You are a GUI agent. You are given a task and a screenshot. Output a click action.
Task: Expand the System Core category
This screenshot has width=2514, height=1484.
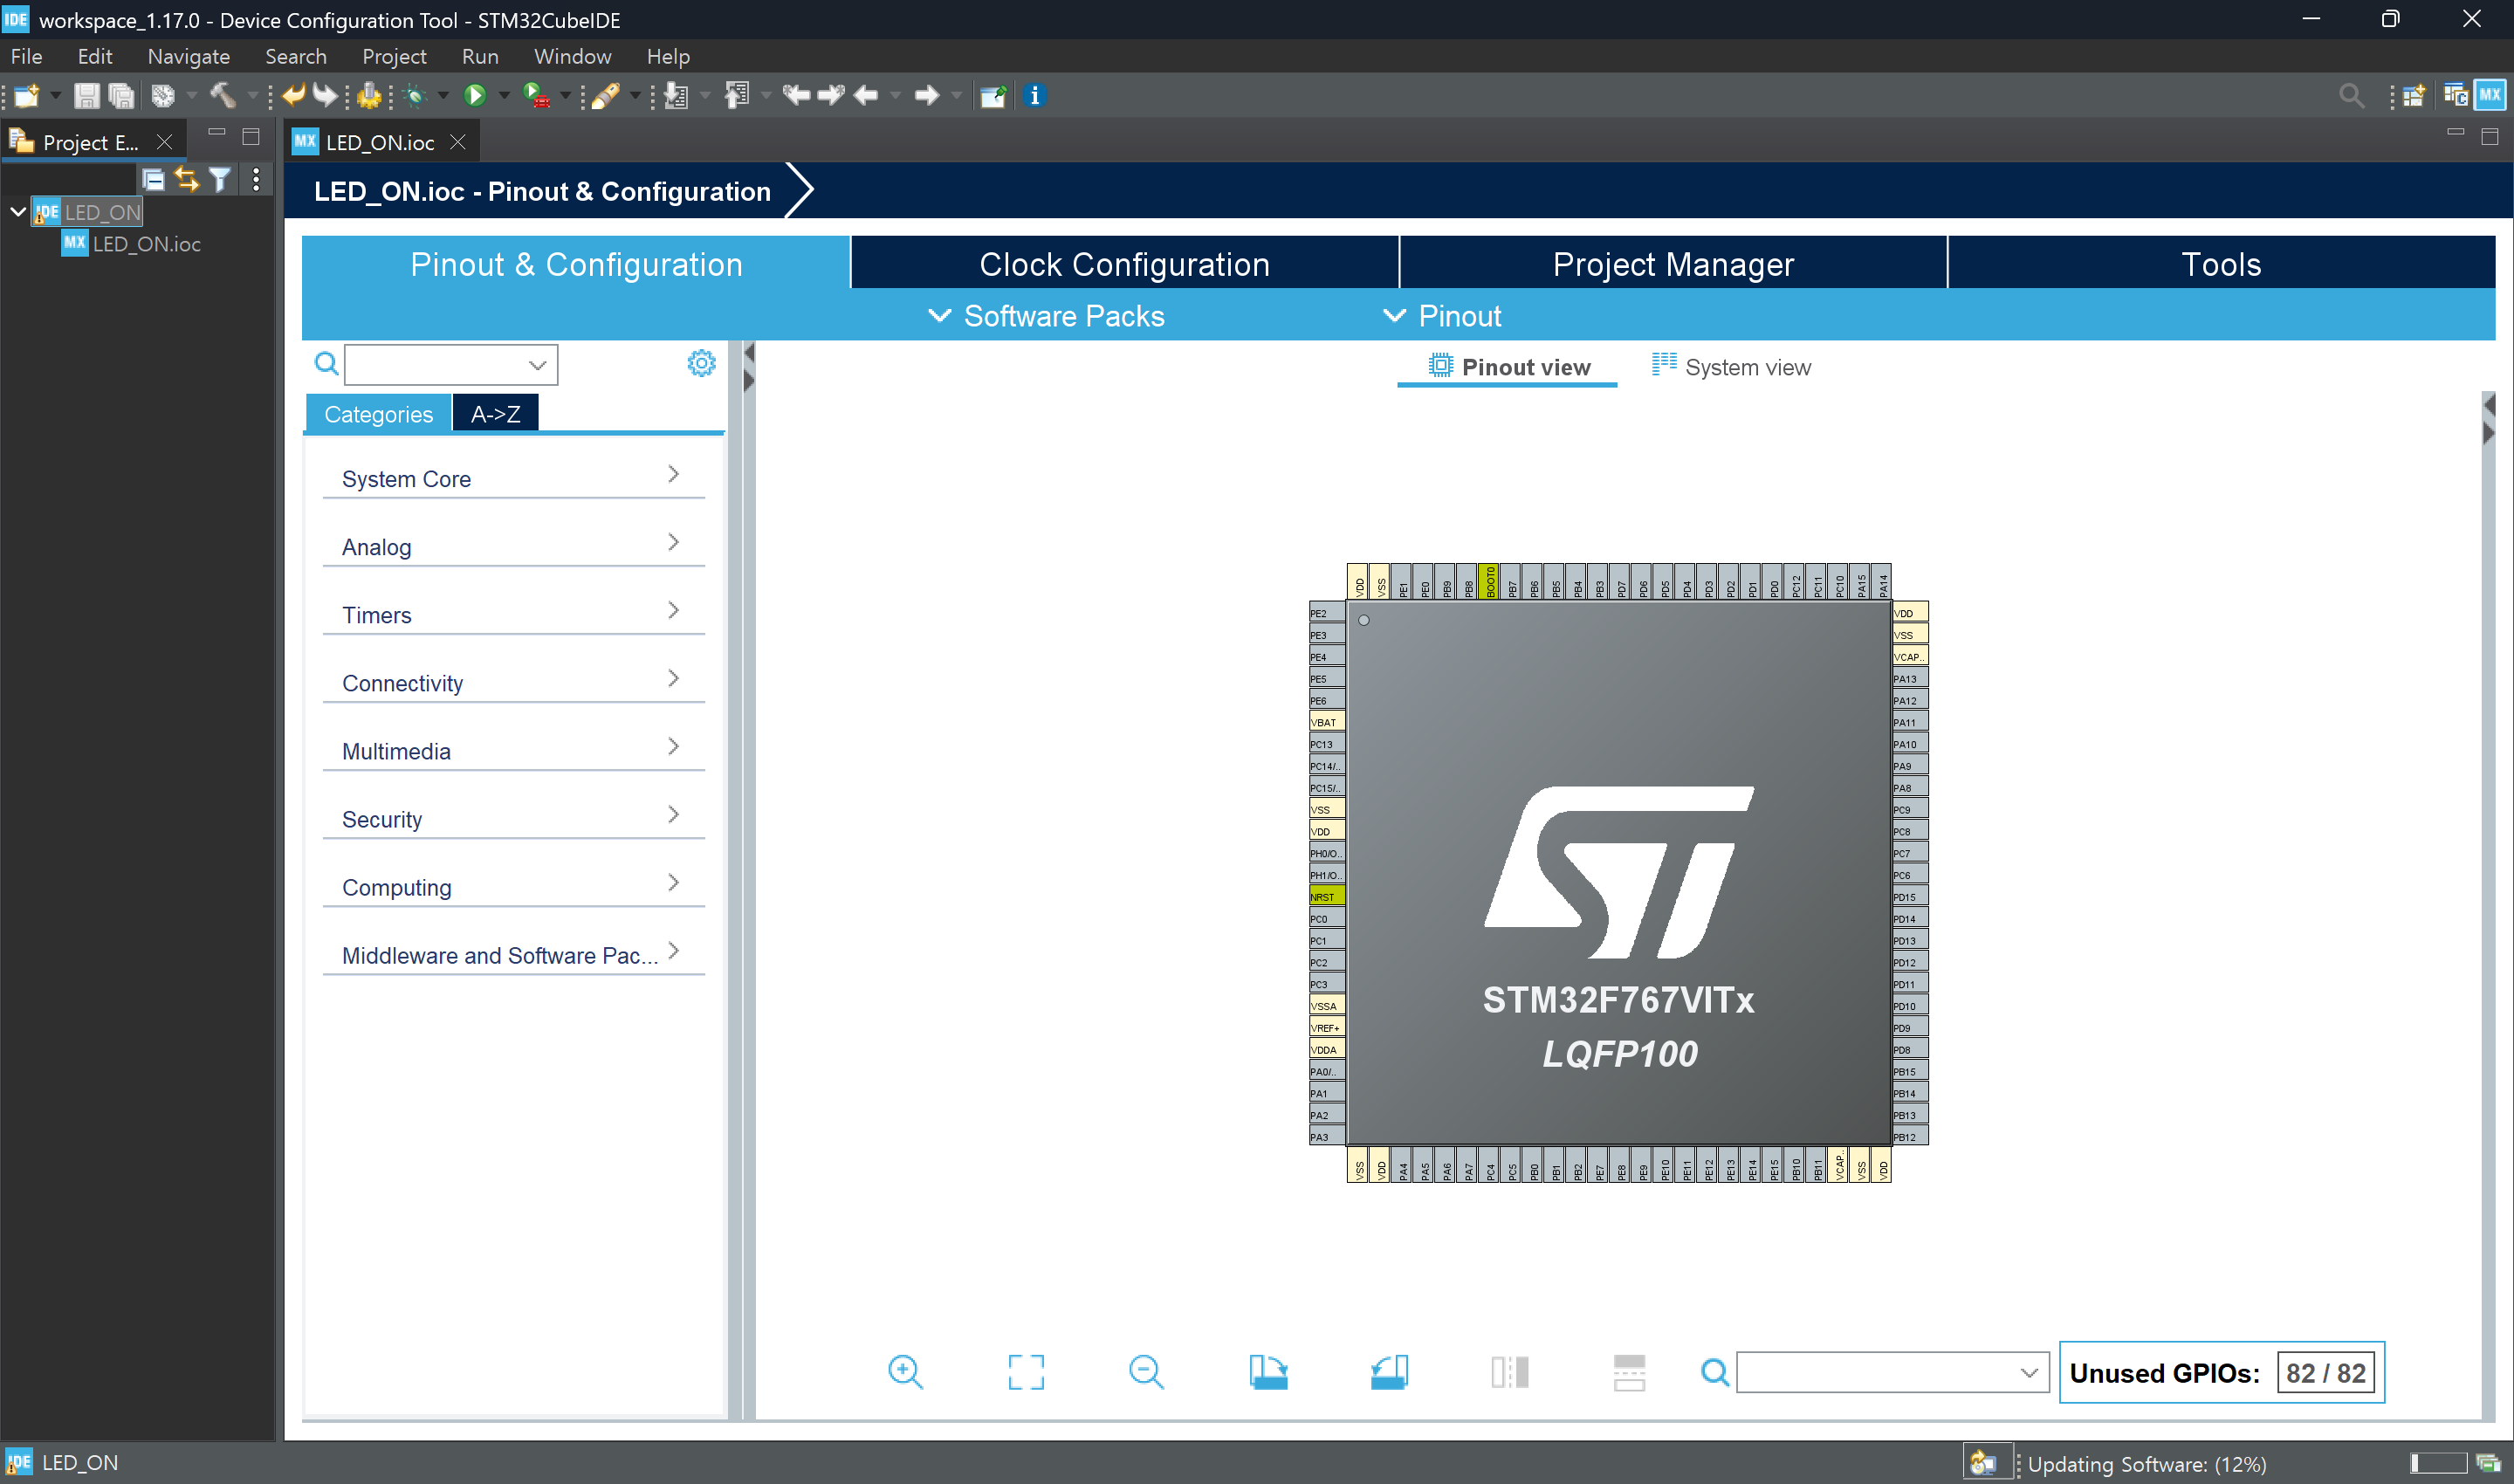pos(513,478)
